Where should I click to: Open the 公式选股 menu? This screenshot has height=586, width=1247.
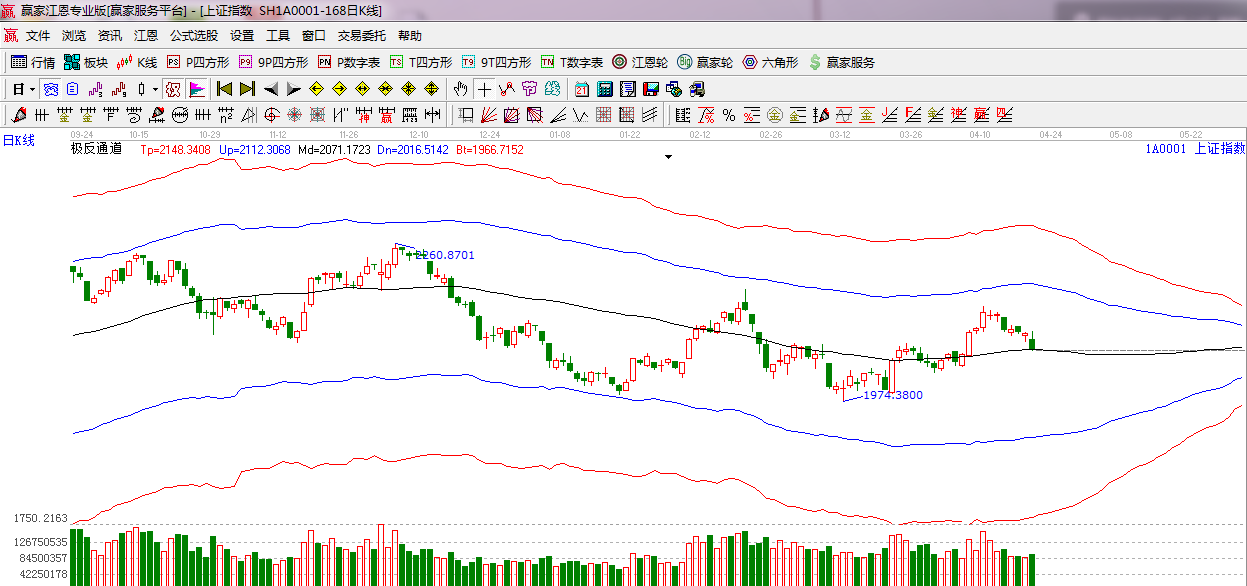(x=193, y=35)
